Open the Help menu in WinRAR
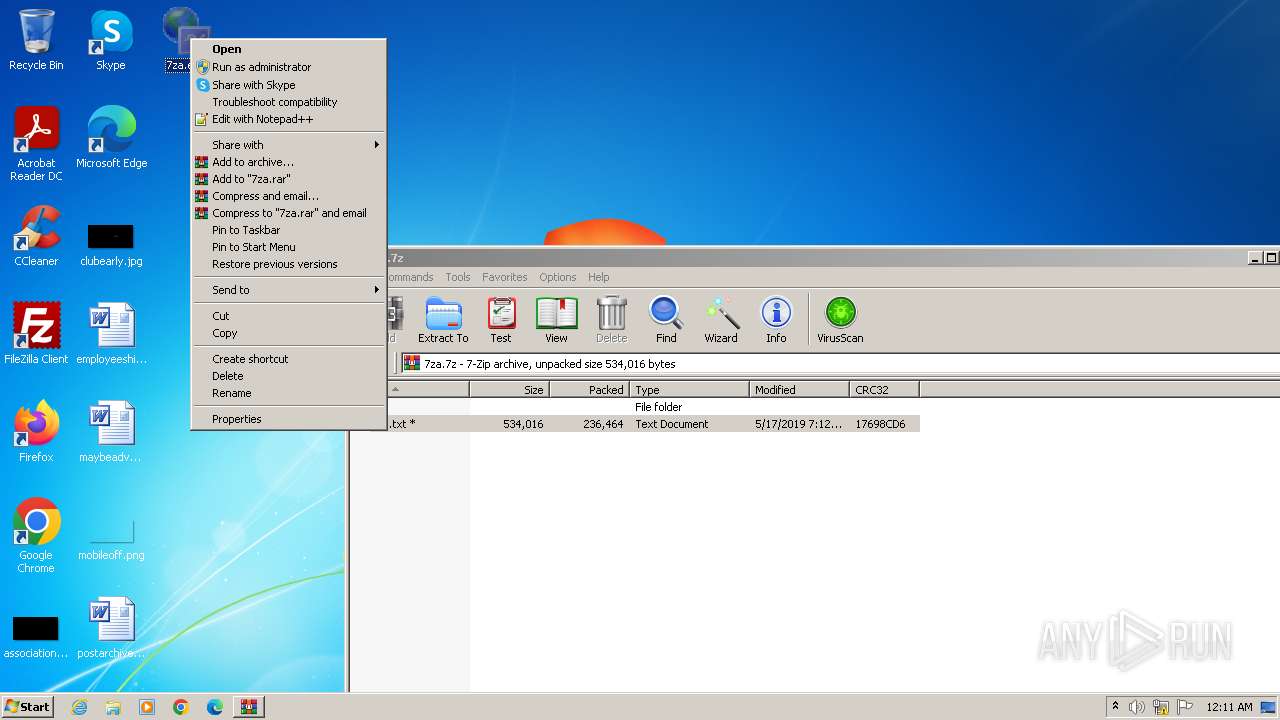1280x720 pixels. (x=599, y=277)
